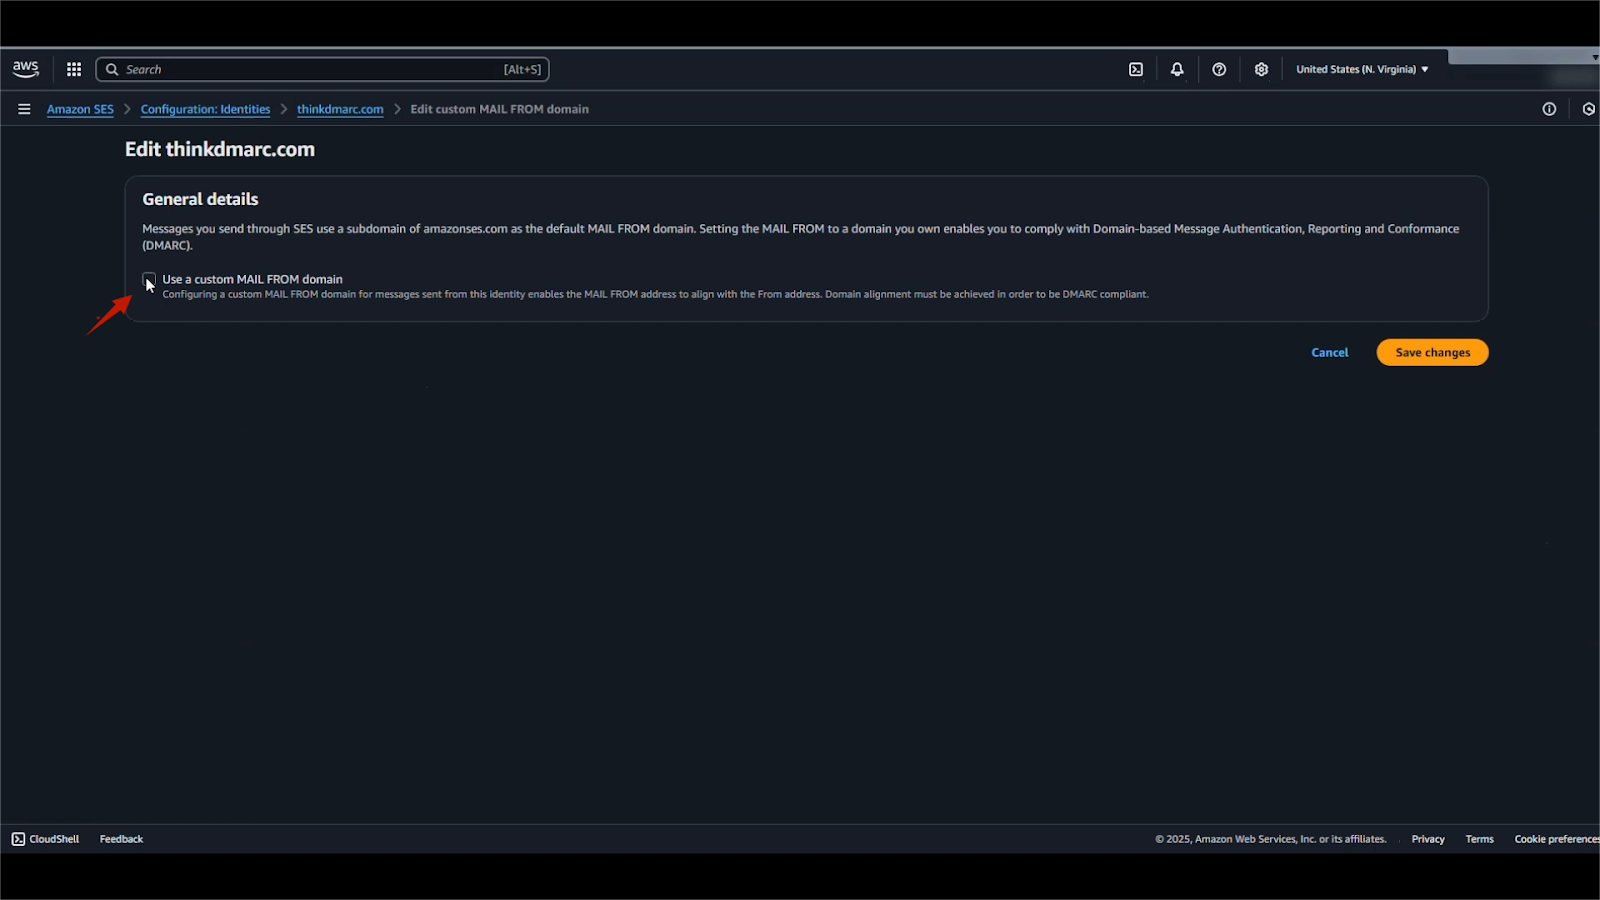This screenshot has width=1600, height=900.
Task: Open the AWS services grid menu
Action: tap(74, 69)
